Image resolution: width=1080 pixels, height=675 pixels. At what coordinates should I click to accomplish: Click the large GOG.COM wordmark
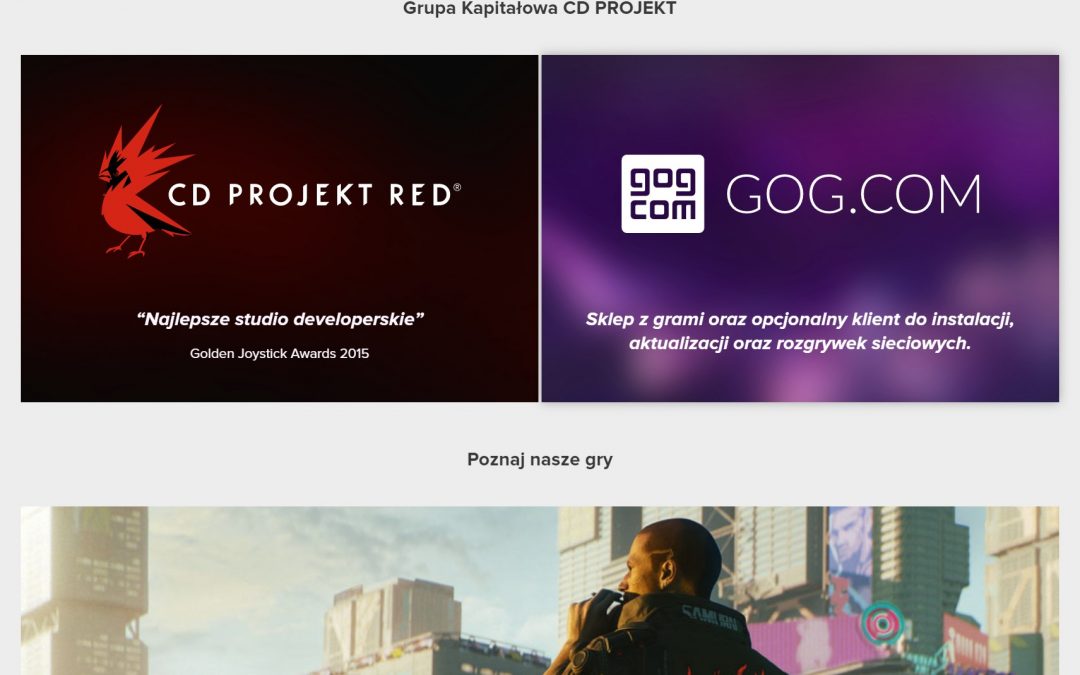(x=853, y=194)
